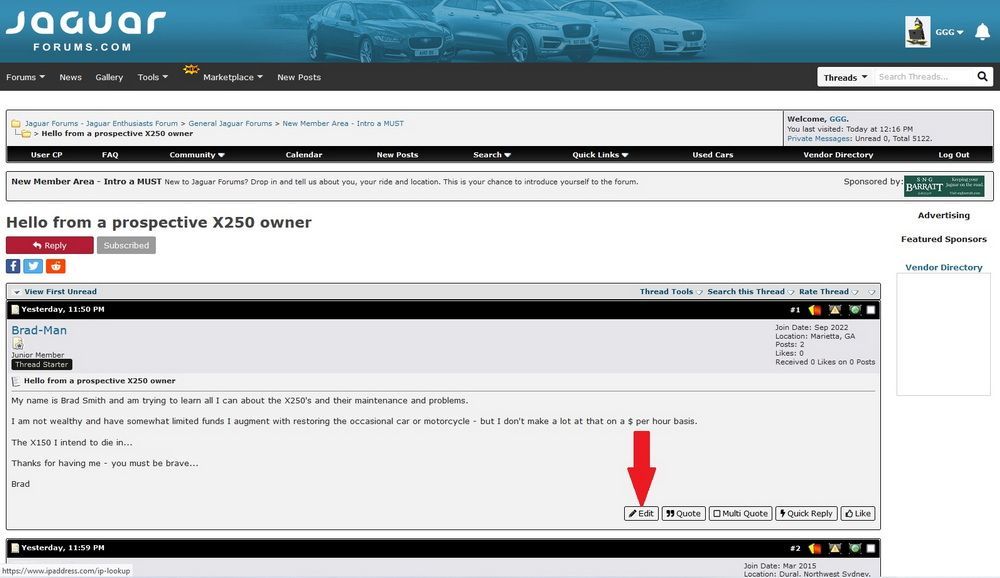
Task: Toggle Multi Quote for Brad-Man's post
Action: tap(741, 513)
